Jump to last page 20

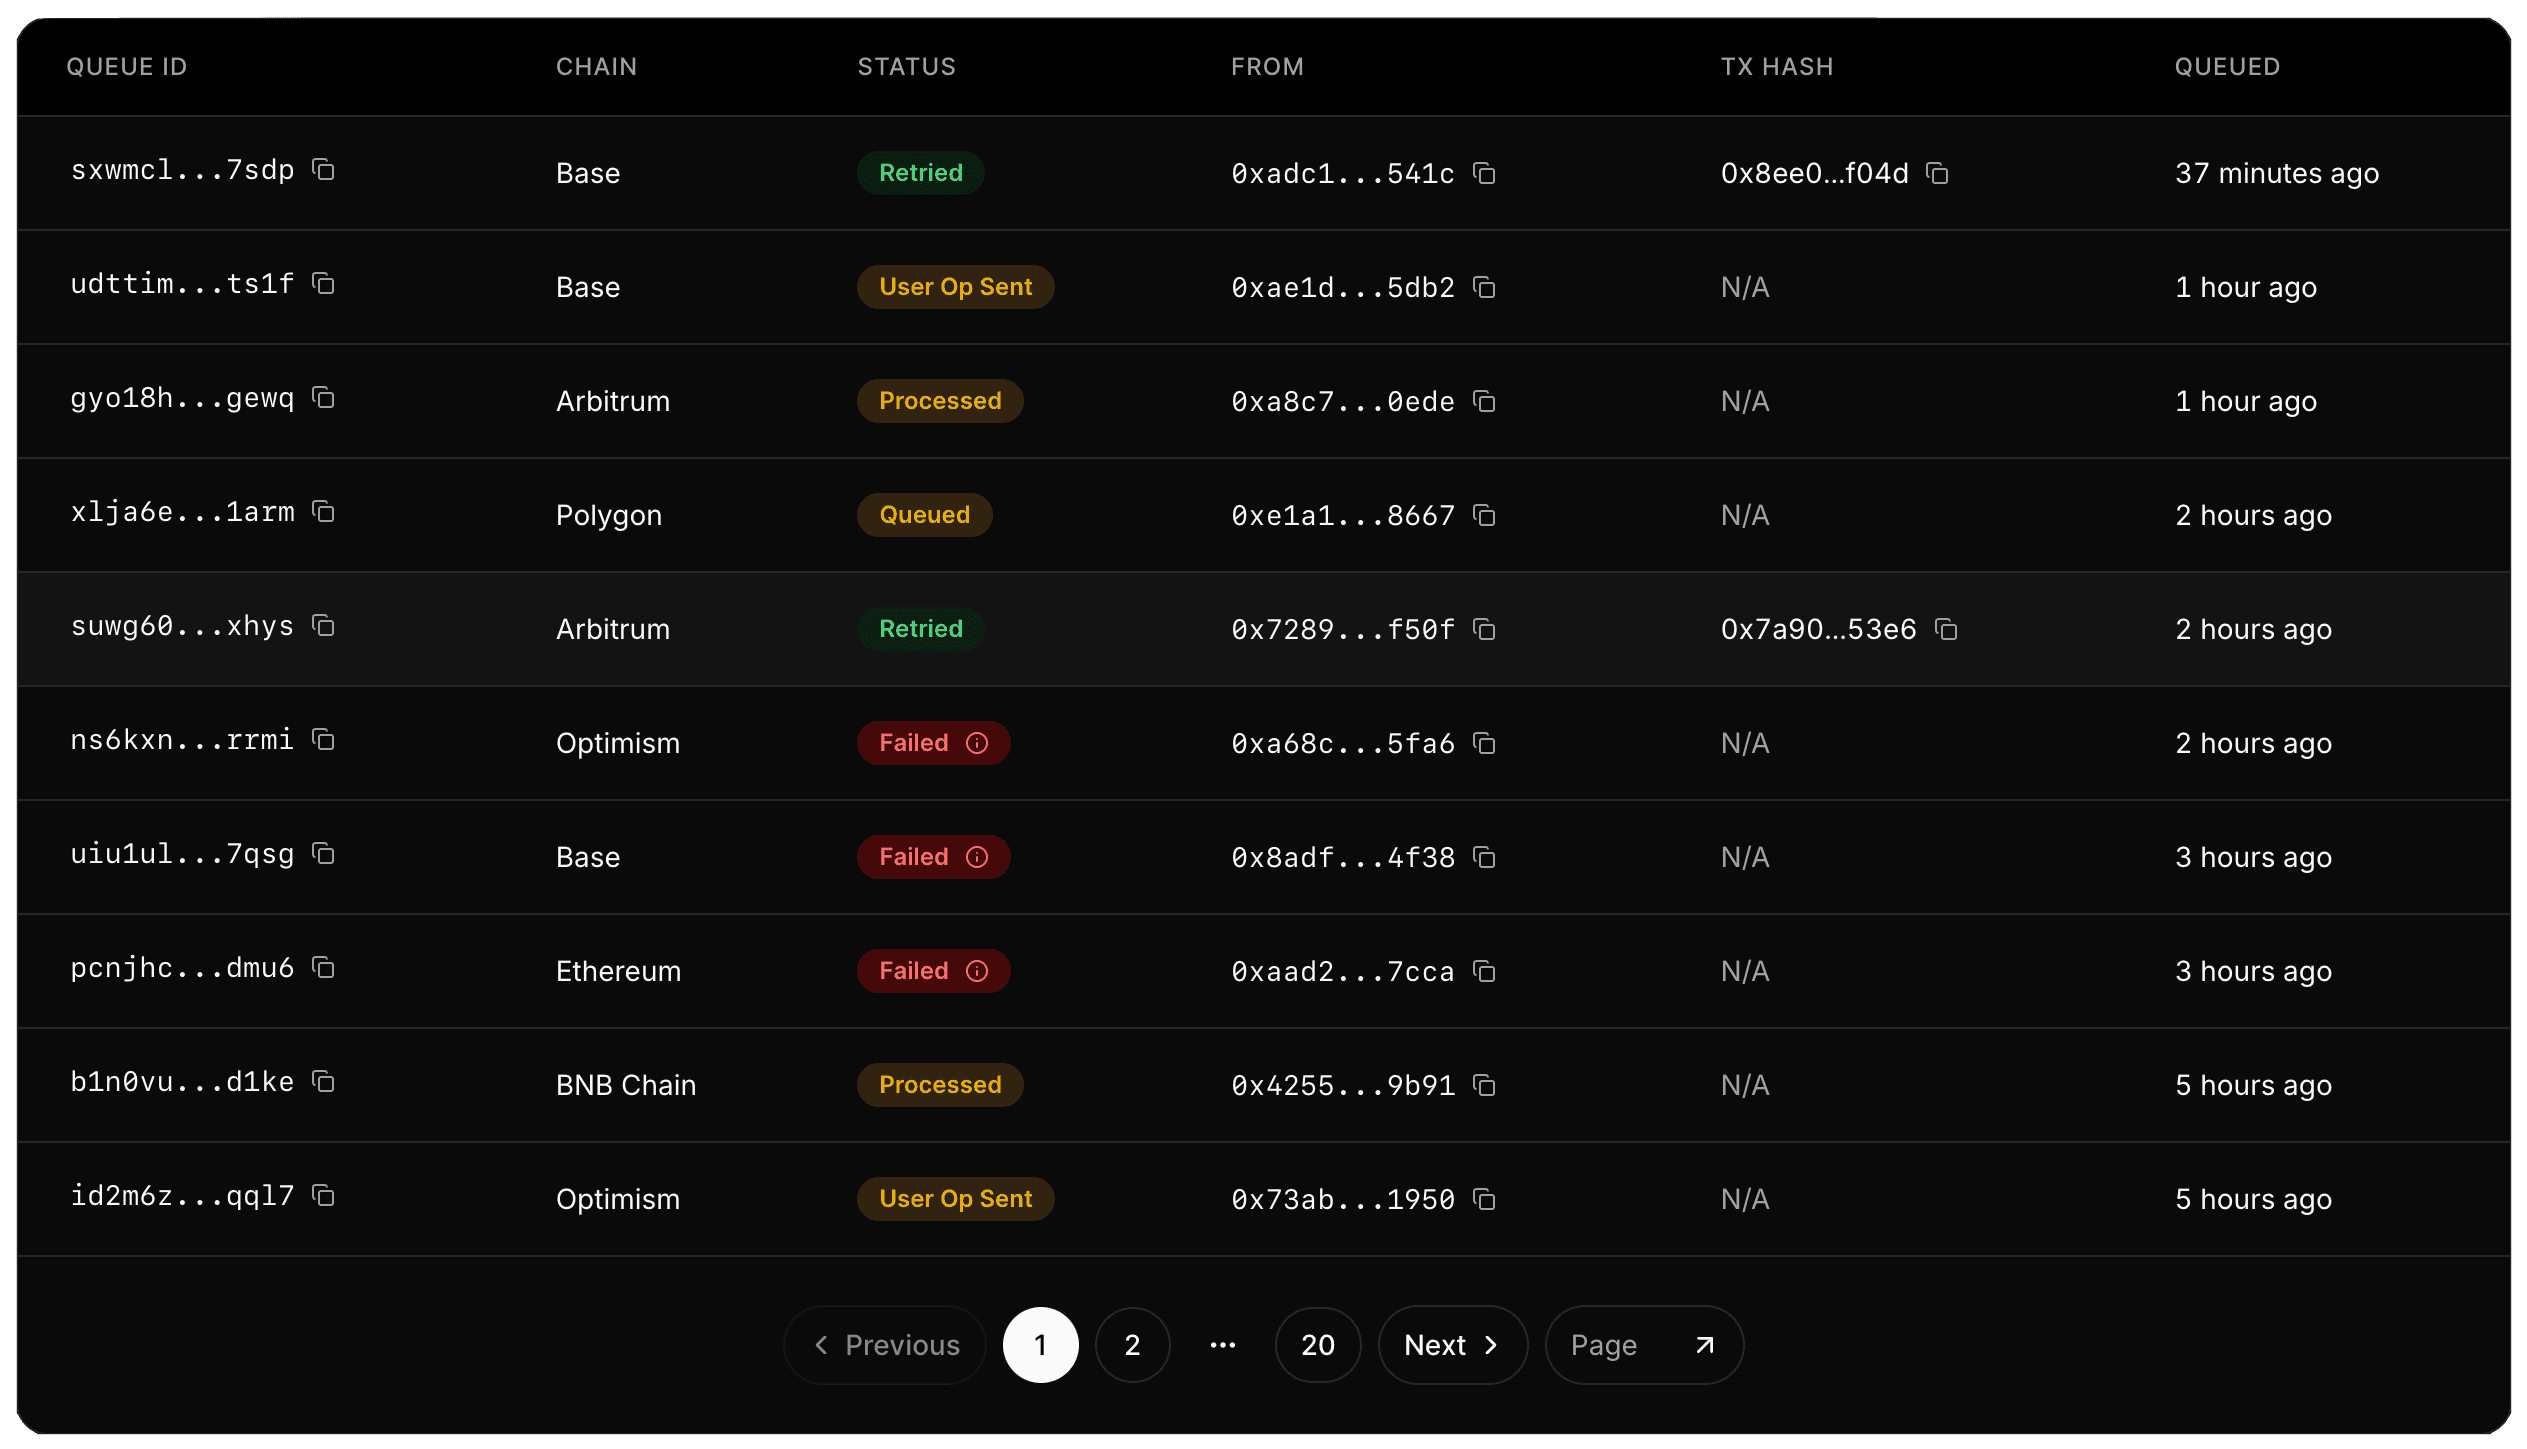tap(1317, 1345)
